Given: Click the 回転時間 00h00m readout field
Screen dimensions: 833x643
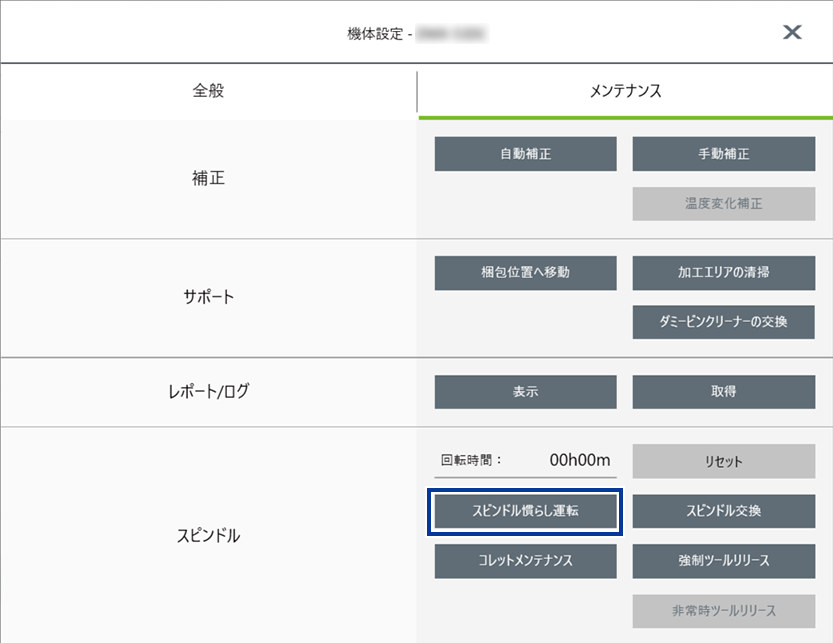Looking at the screenshot, I should pyautogui.click(x=525, y=460).
